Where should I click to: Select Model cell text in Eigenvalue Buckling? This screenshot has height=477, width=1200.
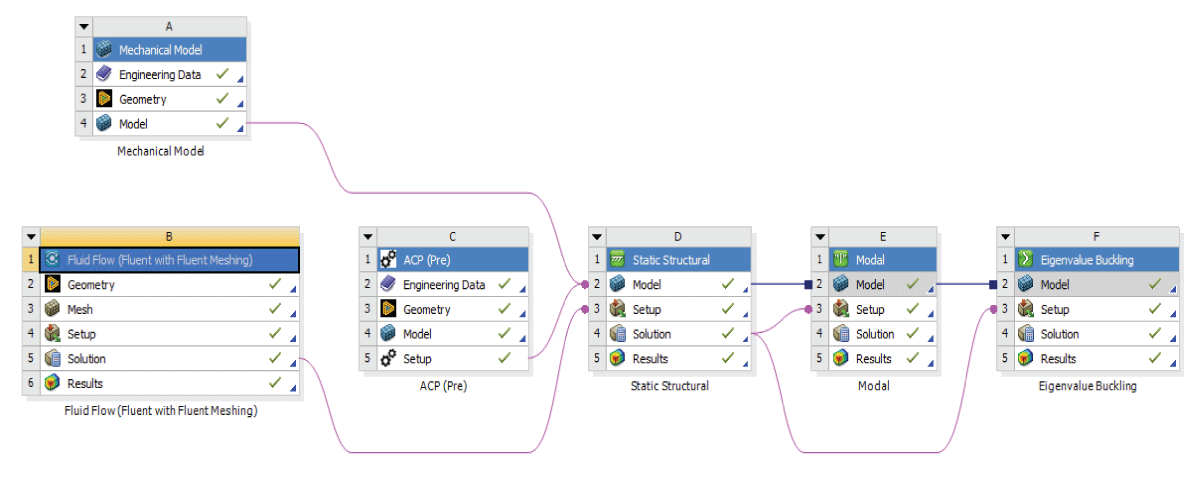pos(1055,285)
